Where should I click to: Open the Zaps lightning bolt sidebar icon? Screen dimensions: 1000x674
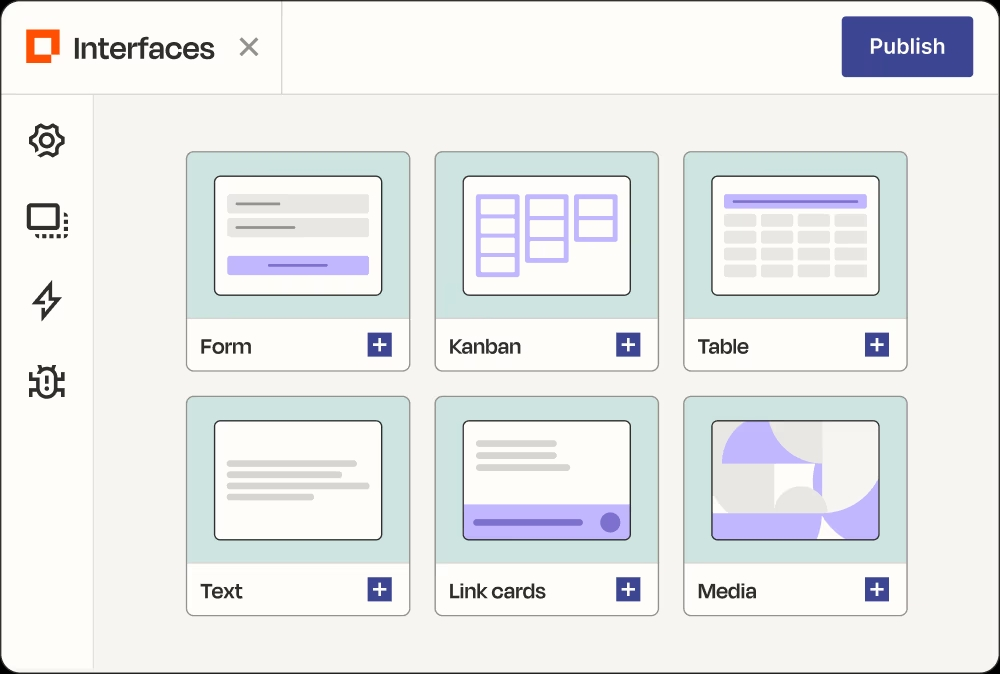(x=46, y=301)
